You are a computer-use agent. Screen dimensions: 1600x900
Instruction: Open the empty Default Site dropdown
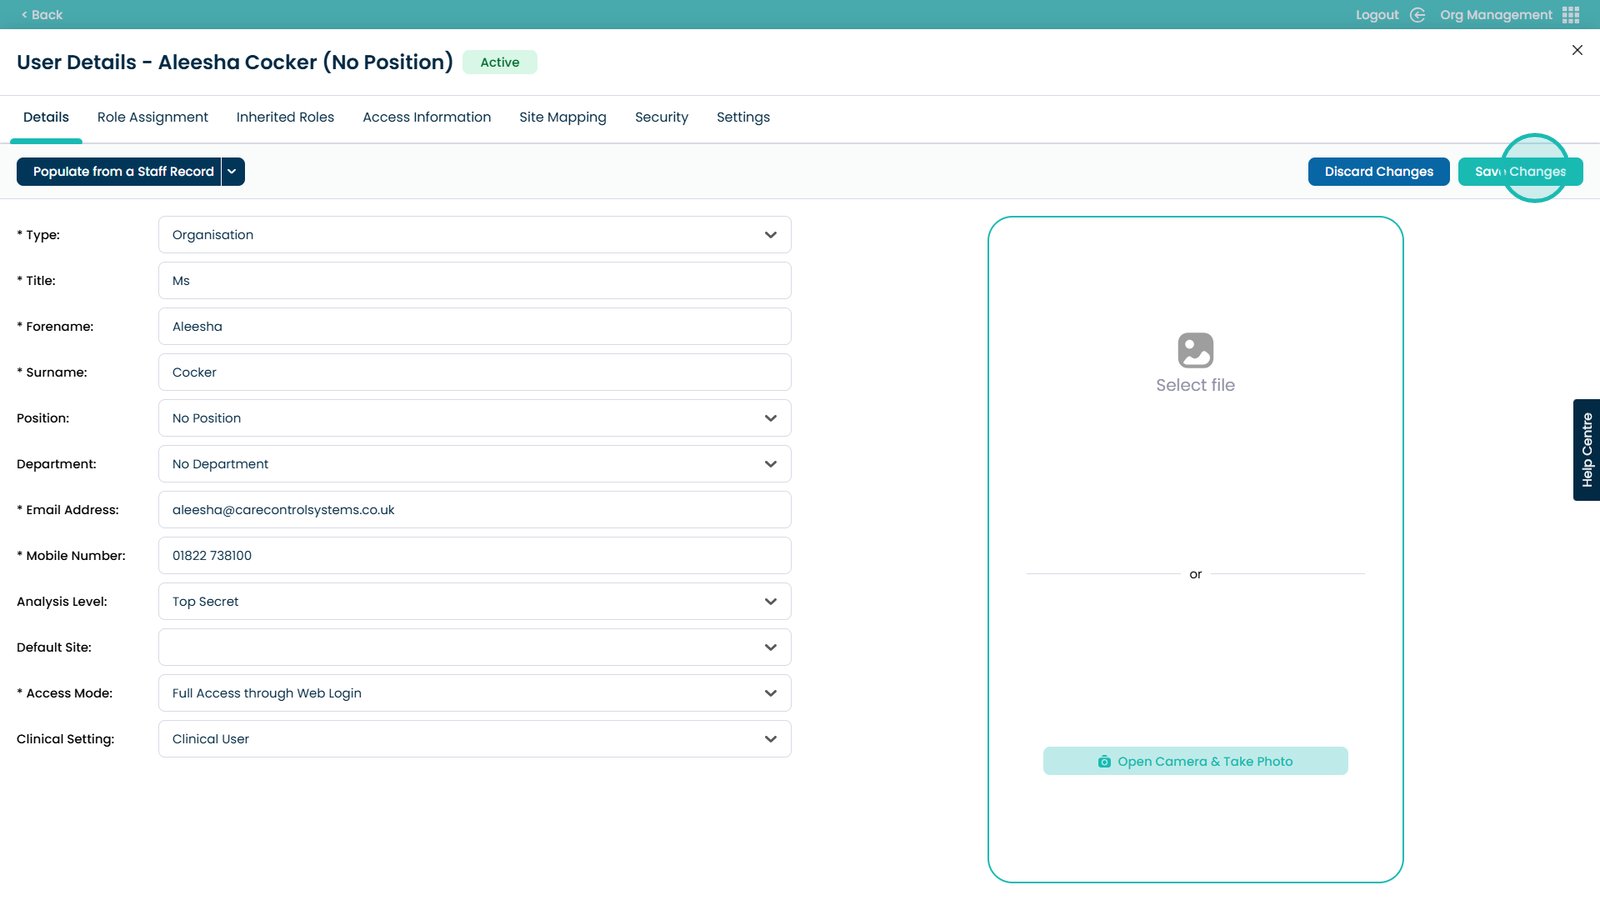(x=474, y=648)
